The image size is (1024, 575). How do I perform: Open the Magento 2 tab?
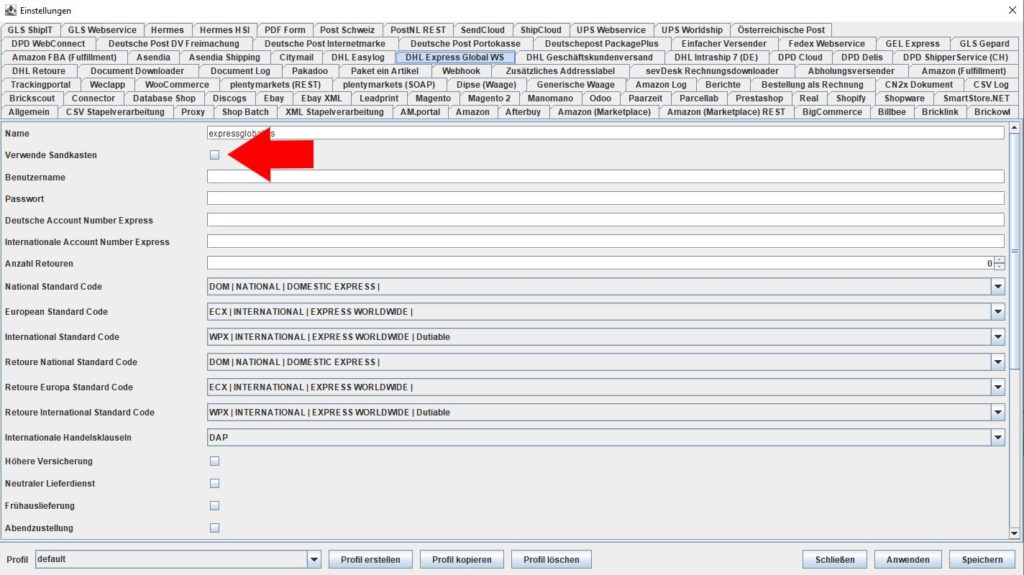pyautogui.click(x=489, y=99)
